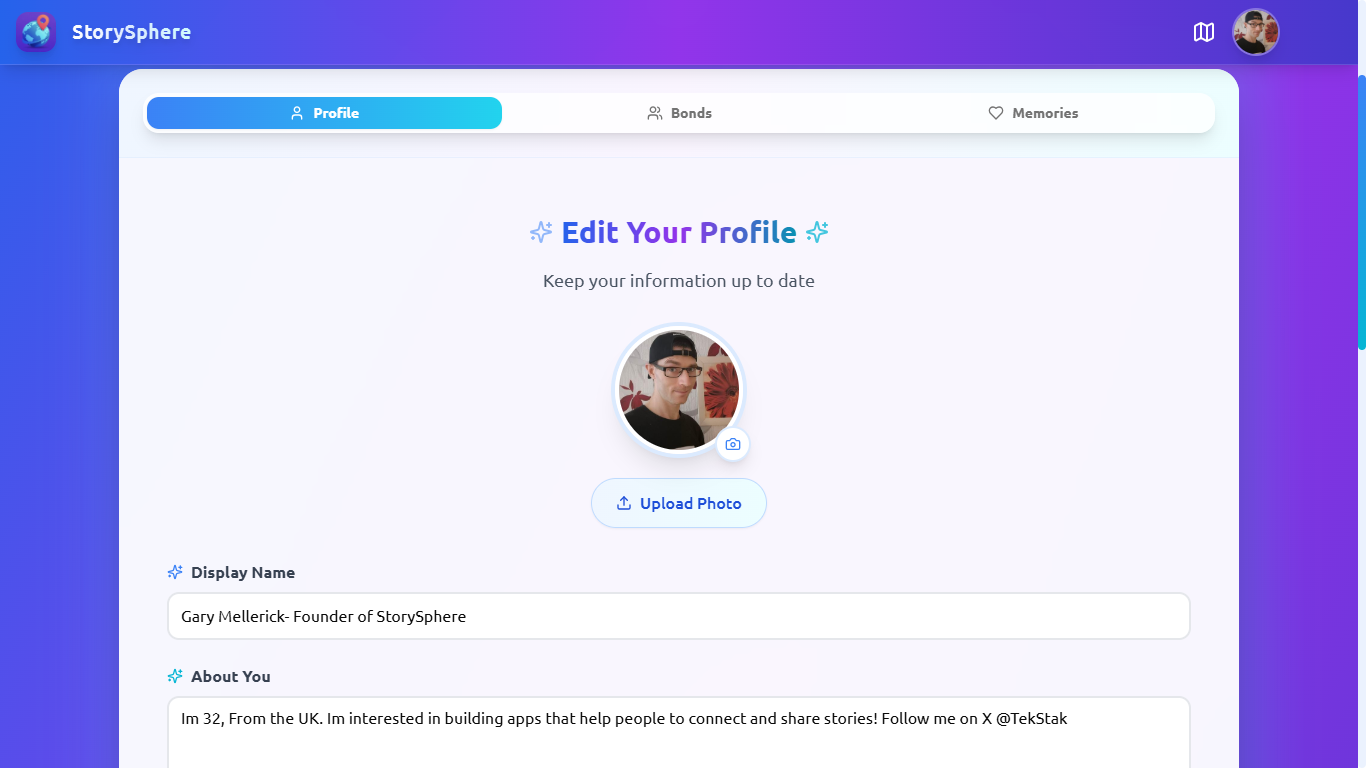Focus the Display Name input field

[x=679, y=616]
